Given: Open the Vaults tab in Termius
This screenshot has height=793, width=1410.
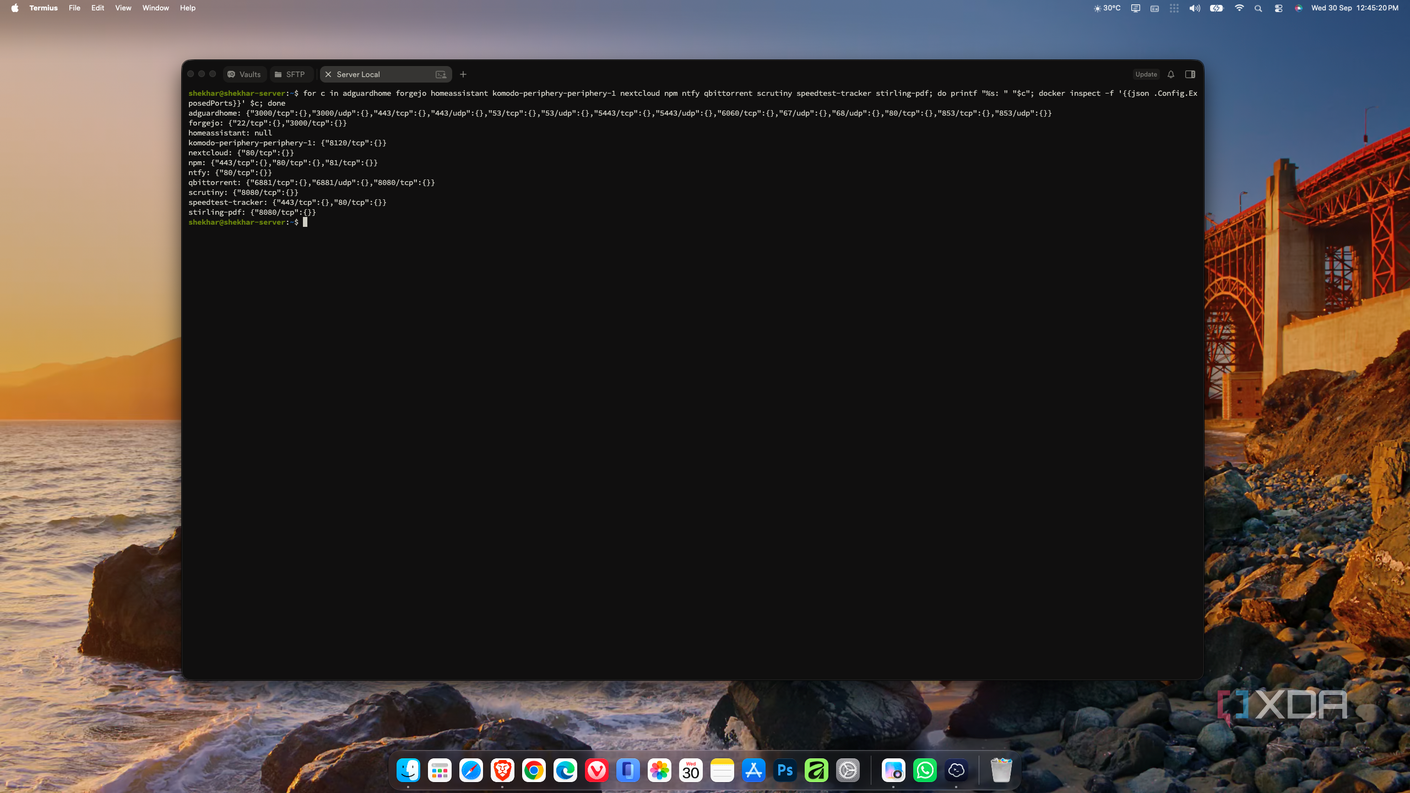Looking at the screenshot, I should click(x=244, y=74).
